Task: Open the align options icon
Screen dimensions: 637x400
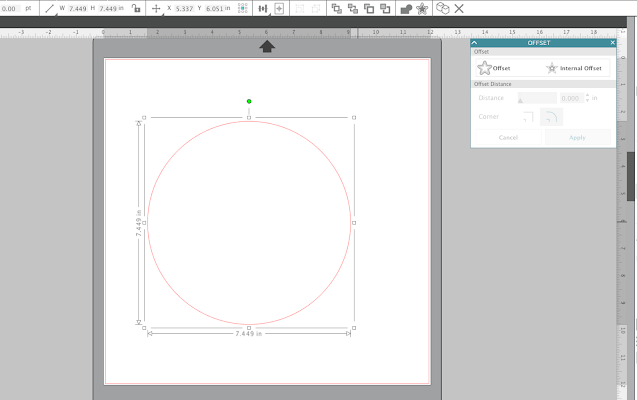Action: pos(263,9)
